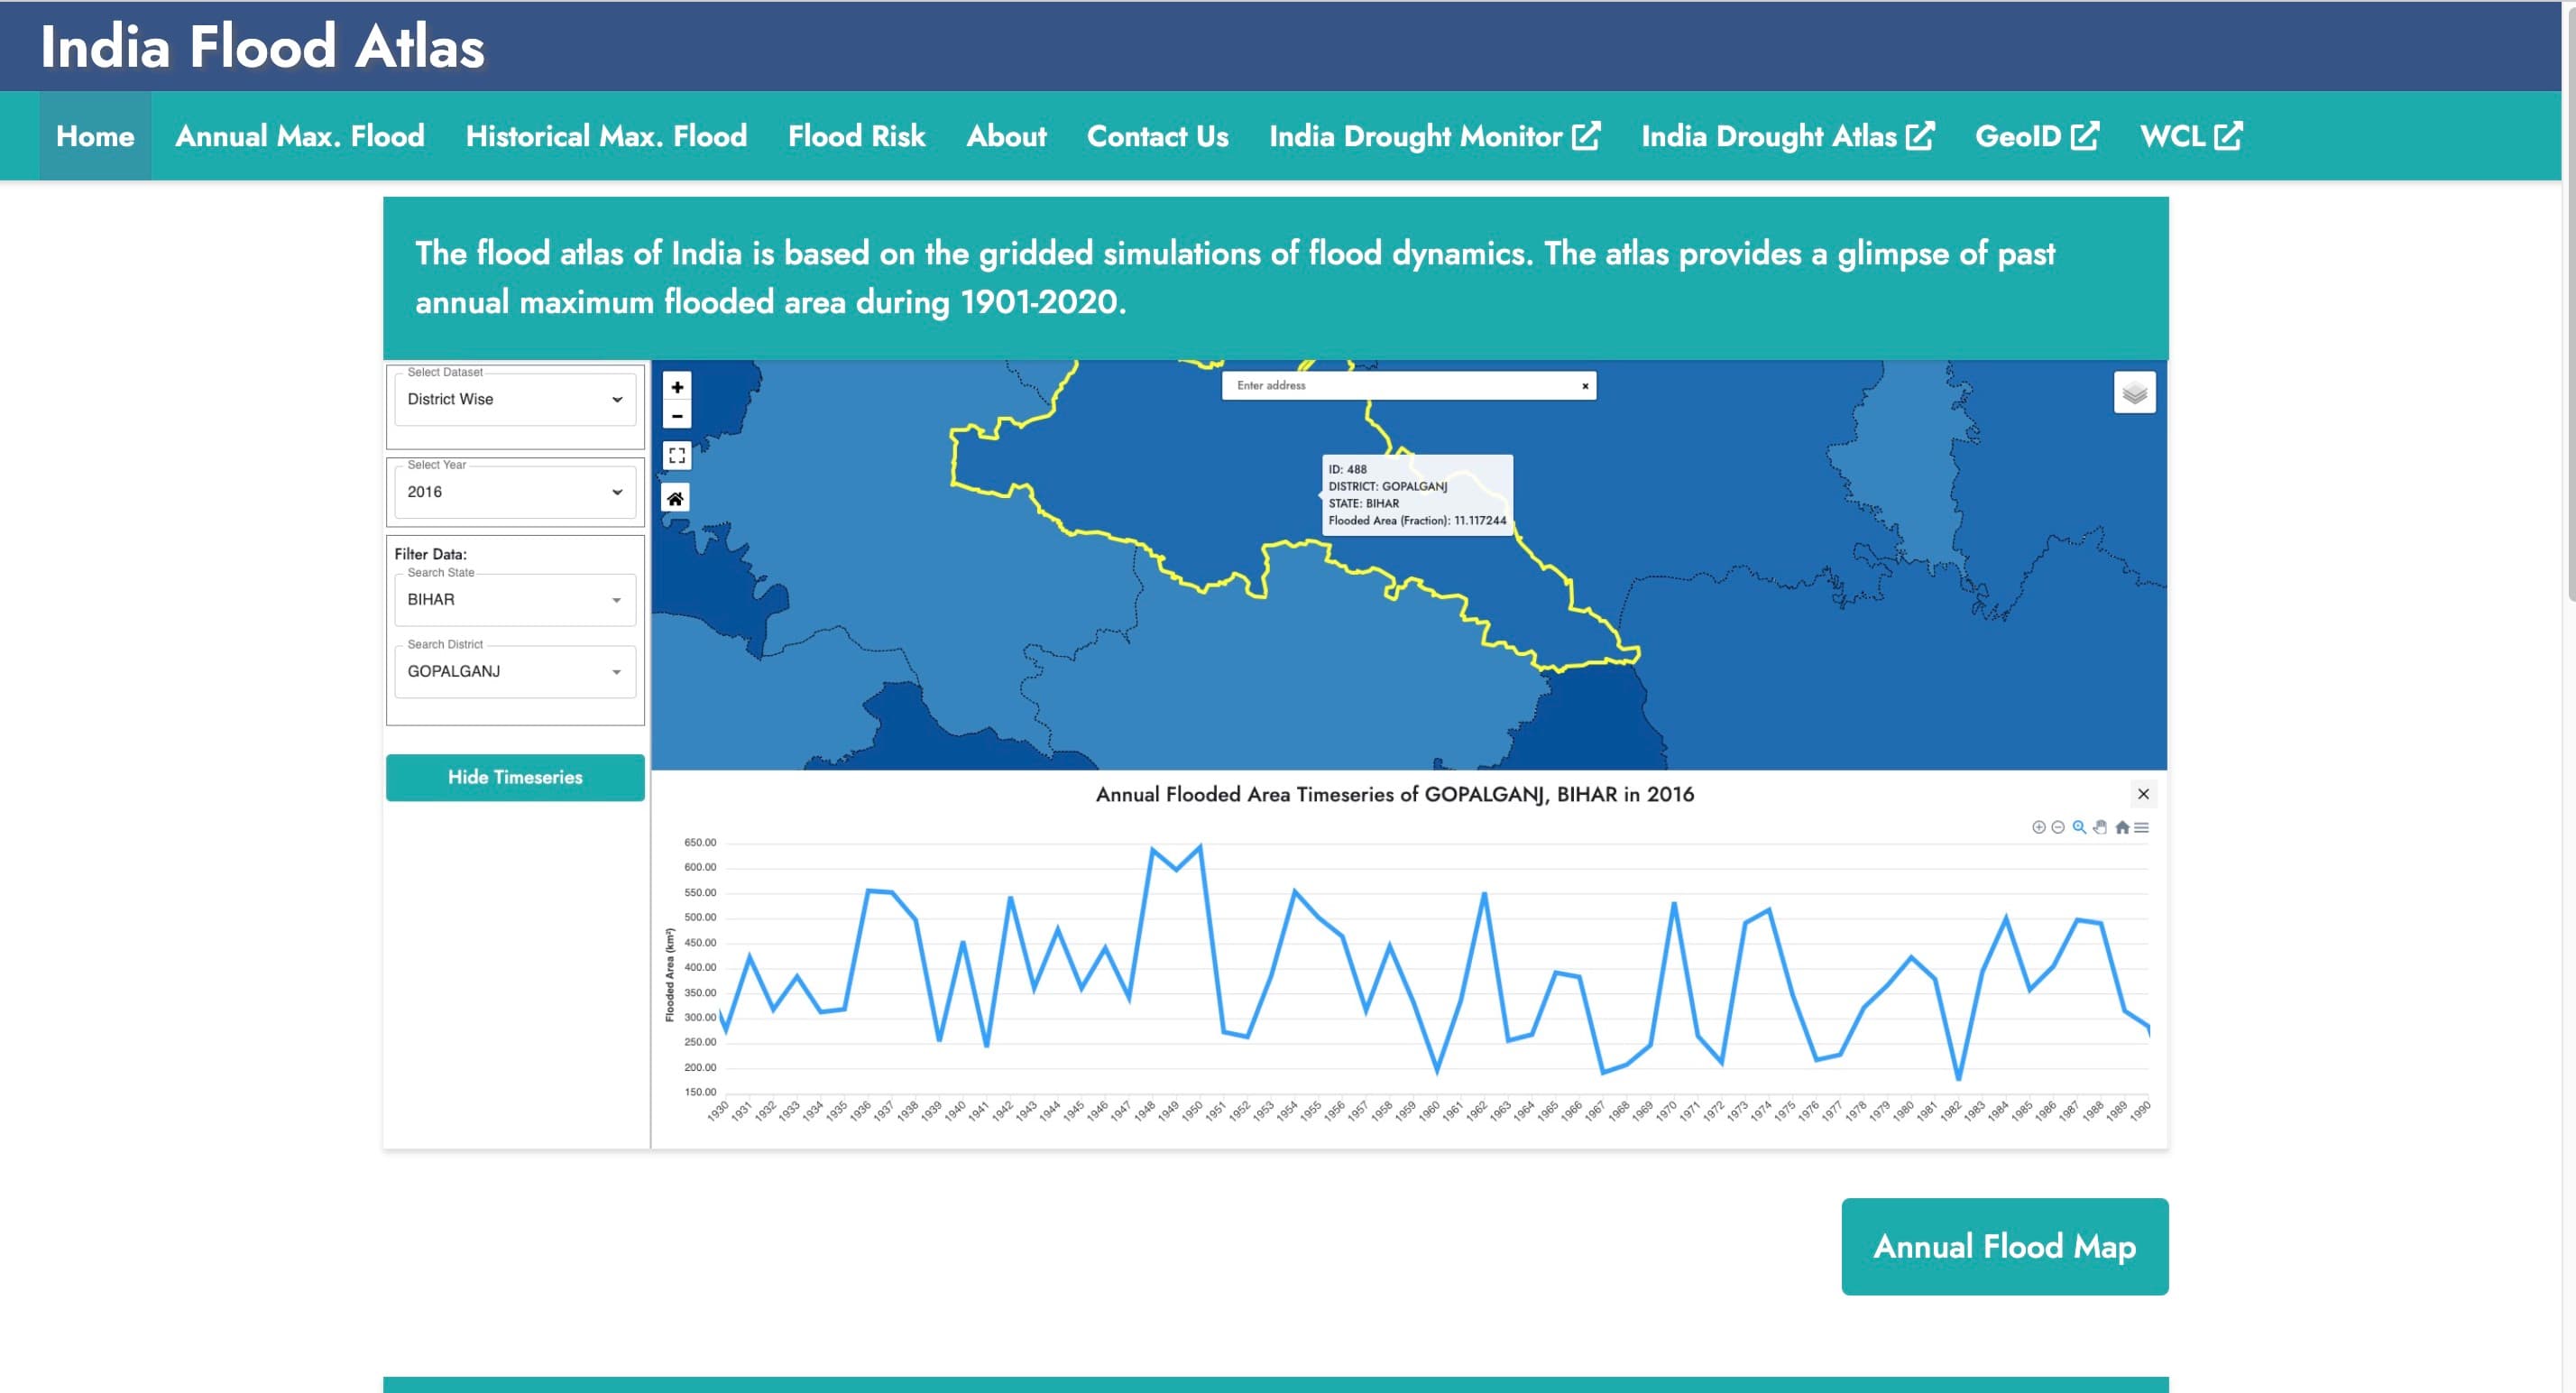The width and height of the screenshot is (2576, 1393).
Task: Expand Search District GOPALGANJ dropdown
Action: 515,672
